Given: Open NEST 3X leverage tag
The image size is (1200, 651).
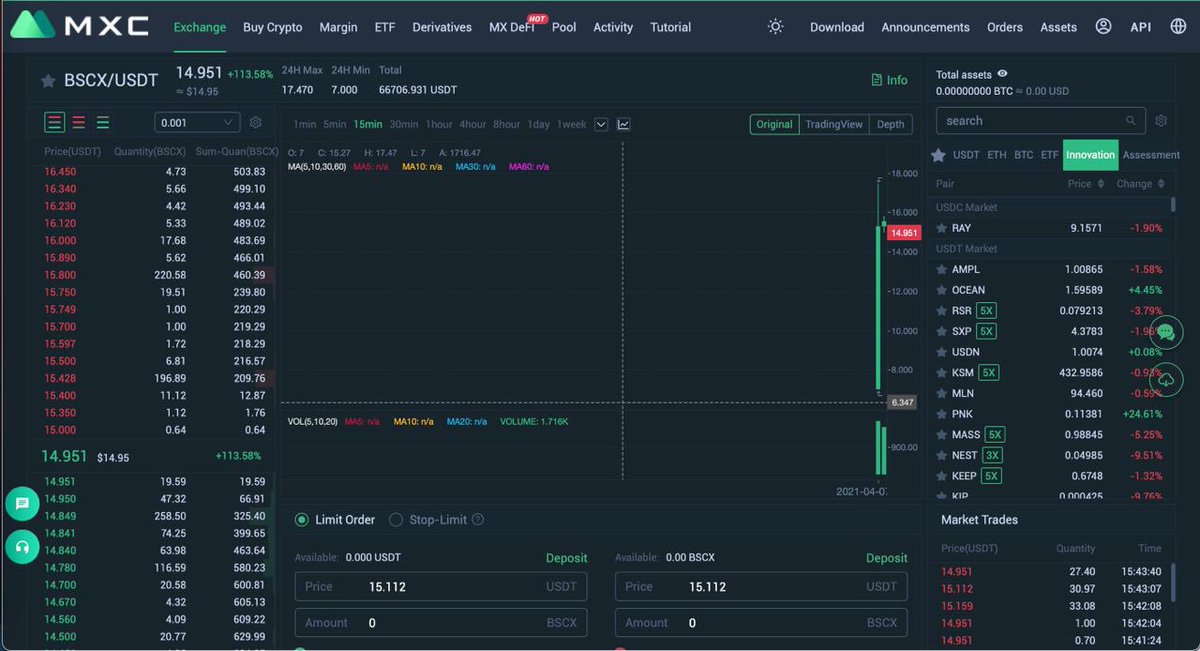Looking at the screenshot, I should click(x=991, y=455).
